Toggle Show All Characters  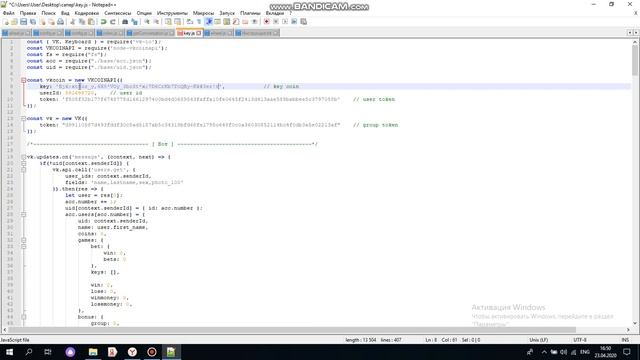tap(199, 22)
